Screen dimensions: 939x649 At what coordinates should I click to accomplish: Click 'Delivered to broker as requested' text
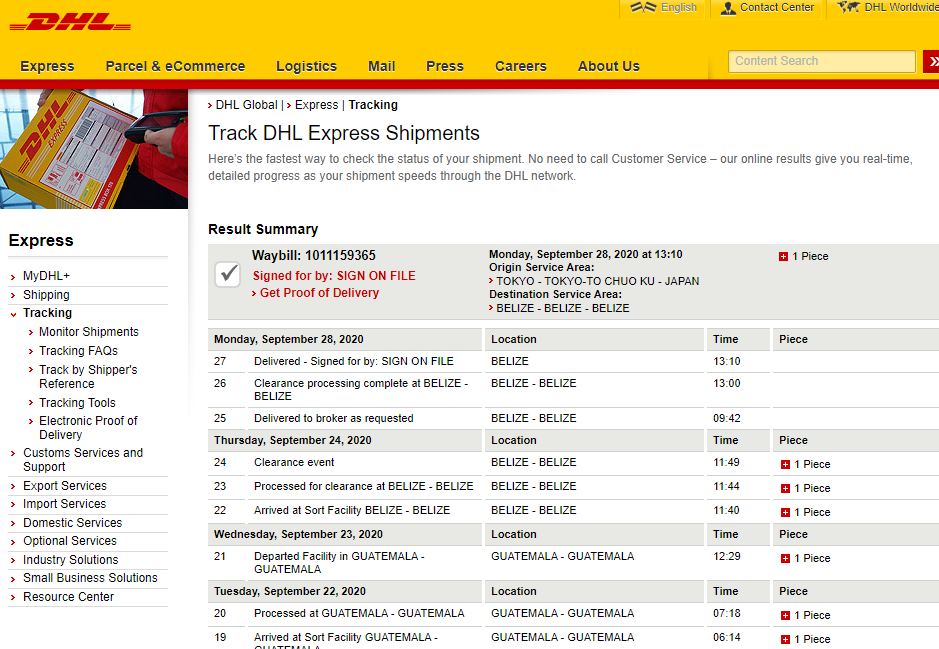(x=334, y=418)
